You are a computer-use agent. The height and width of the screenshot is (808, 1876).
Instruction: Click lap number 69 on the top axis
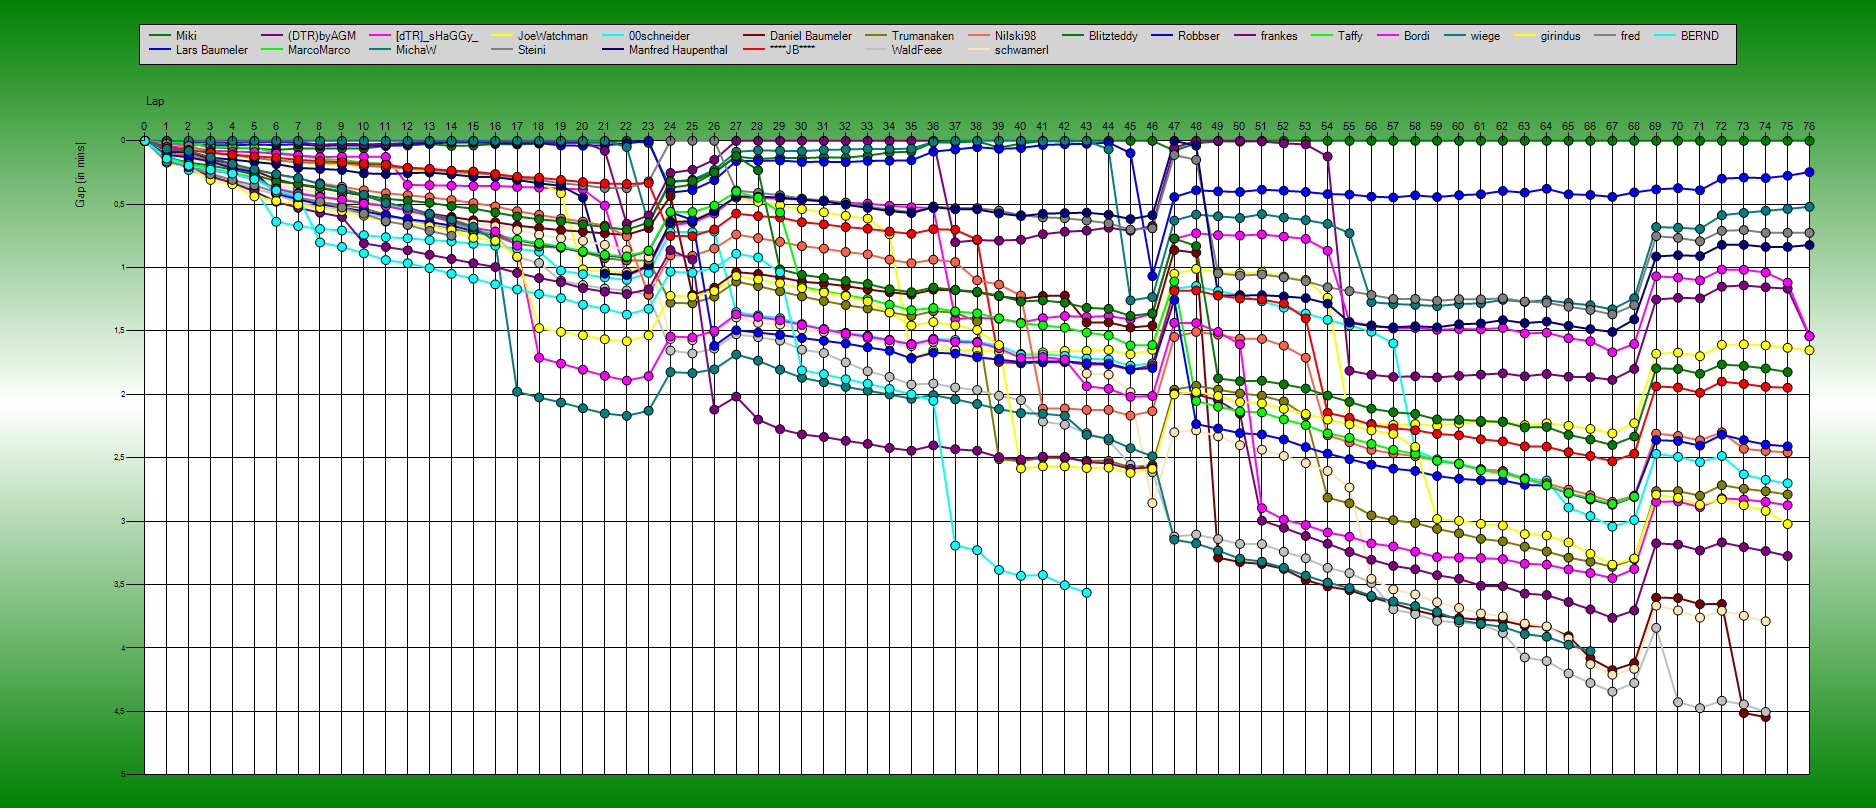[1656, 127]
